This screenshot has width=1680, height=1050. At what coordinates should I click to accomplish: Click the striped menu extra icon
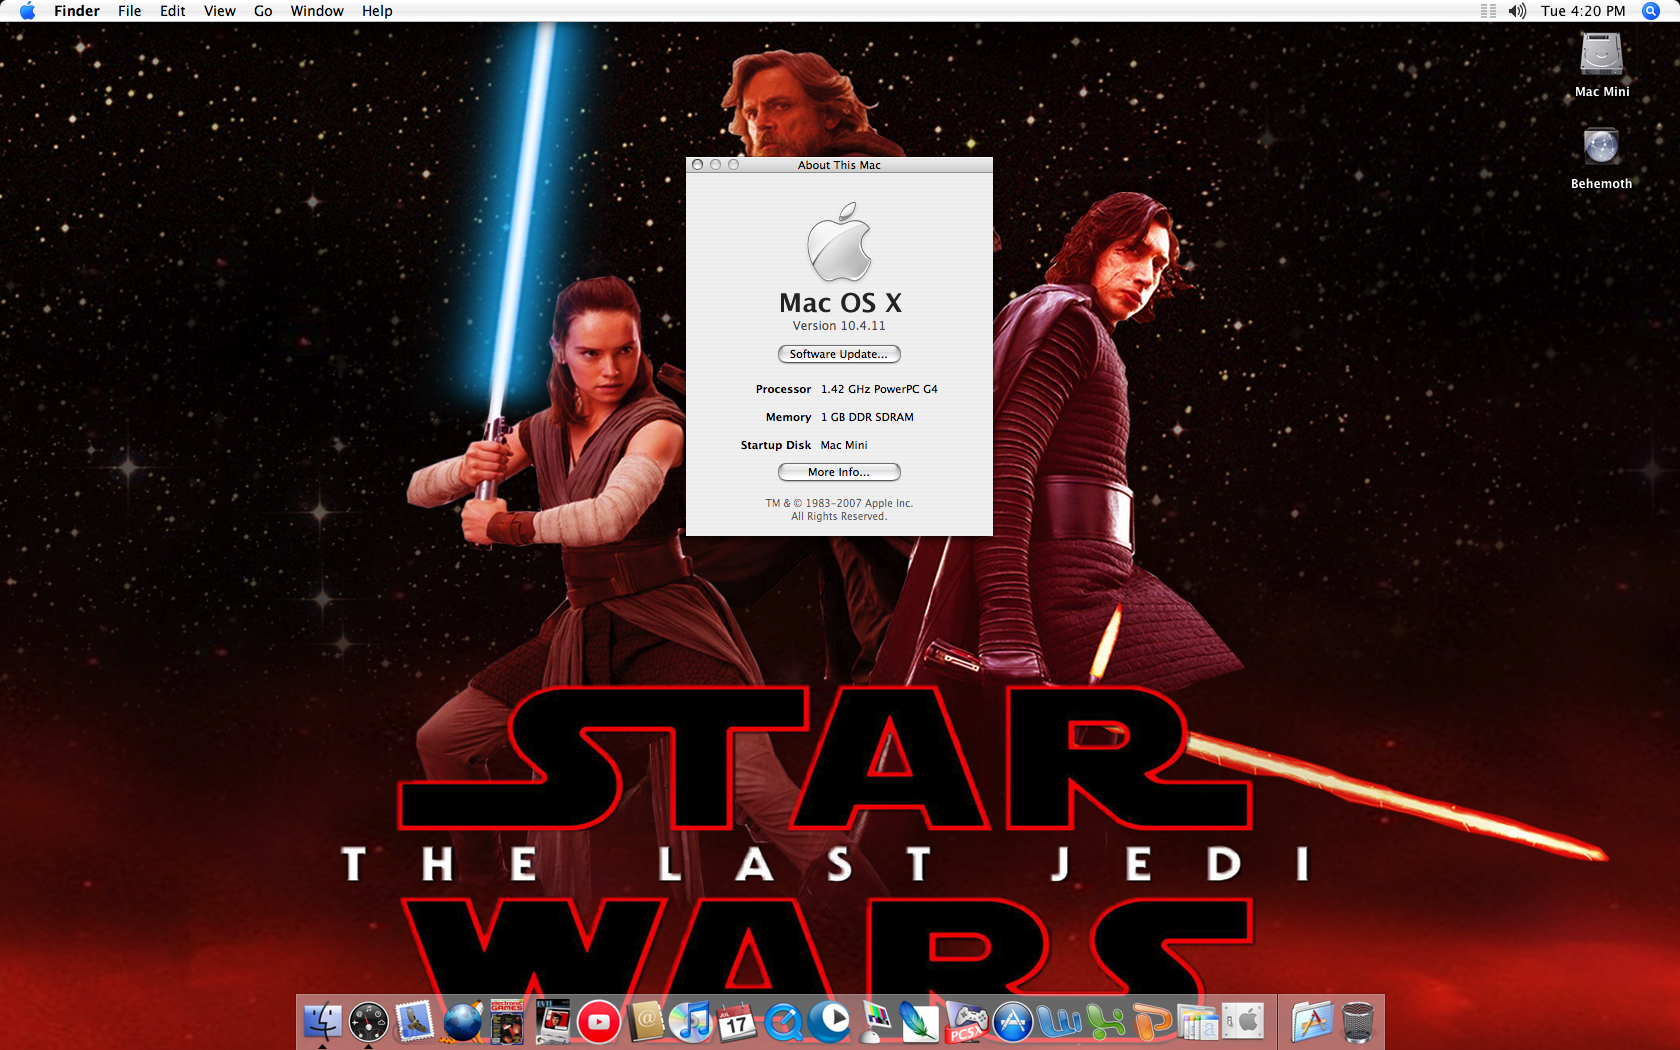(x=1488, y=11)
